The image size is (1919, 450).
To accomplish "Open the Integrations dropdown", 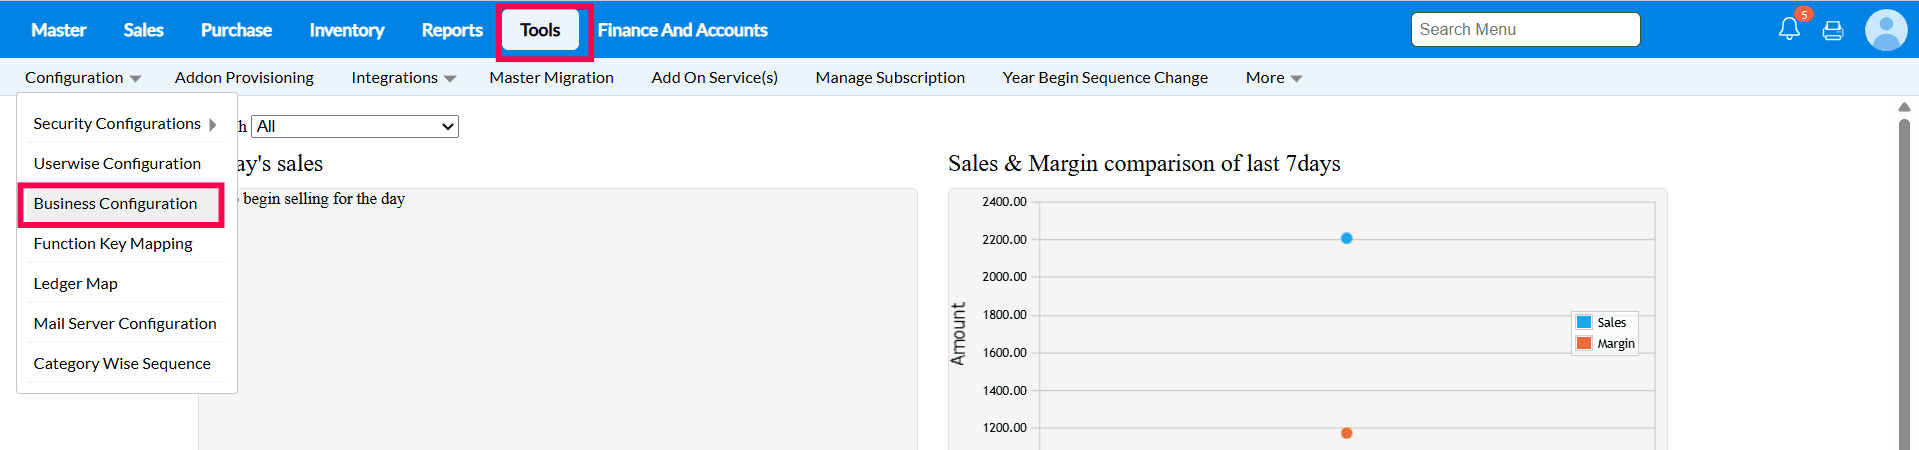I will click(403, 78).
